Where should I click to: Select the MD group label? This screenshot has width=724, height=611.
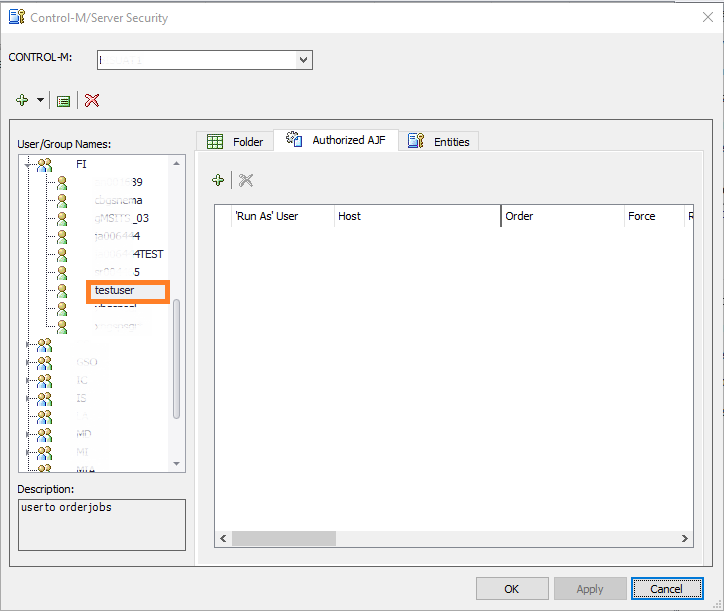click(x=84, y=435)
